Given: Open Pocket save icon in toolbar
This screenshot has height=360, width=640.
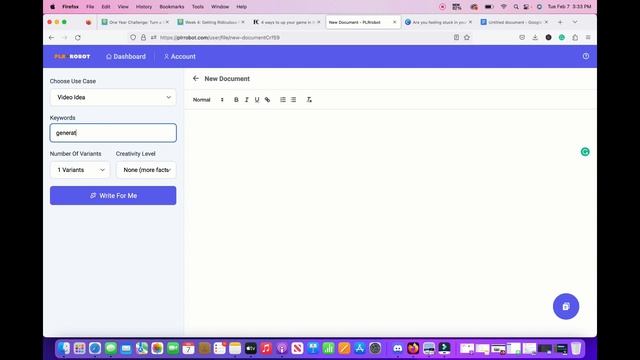Looking at the screenshot, I should 522,38.
